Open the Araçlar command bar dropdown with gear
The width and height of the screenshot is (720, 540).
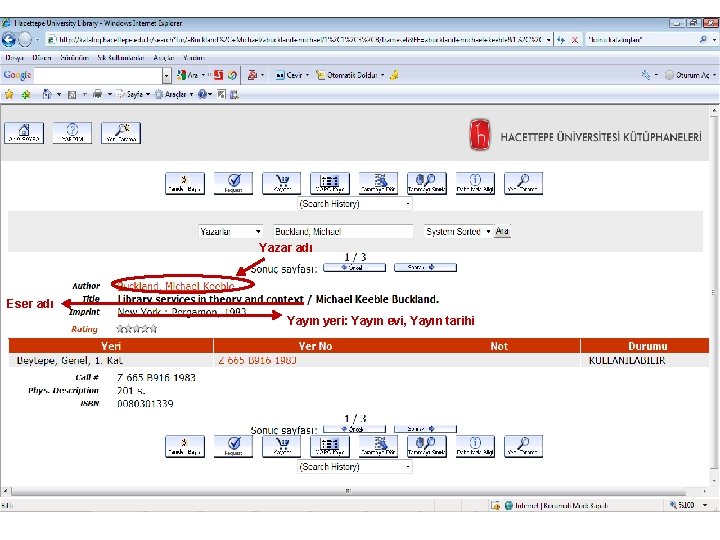coord(174,94)
